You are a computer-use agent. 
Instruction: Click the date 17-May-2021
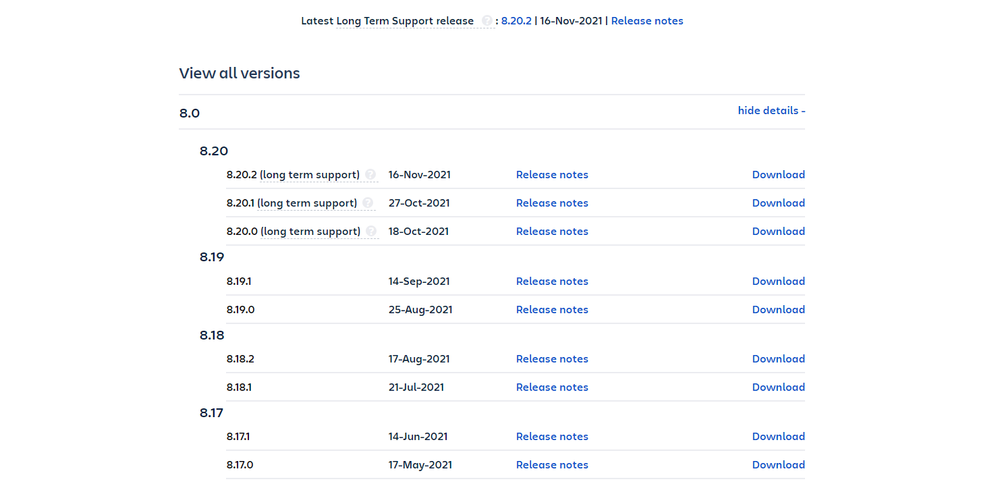click(420, 465)
